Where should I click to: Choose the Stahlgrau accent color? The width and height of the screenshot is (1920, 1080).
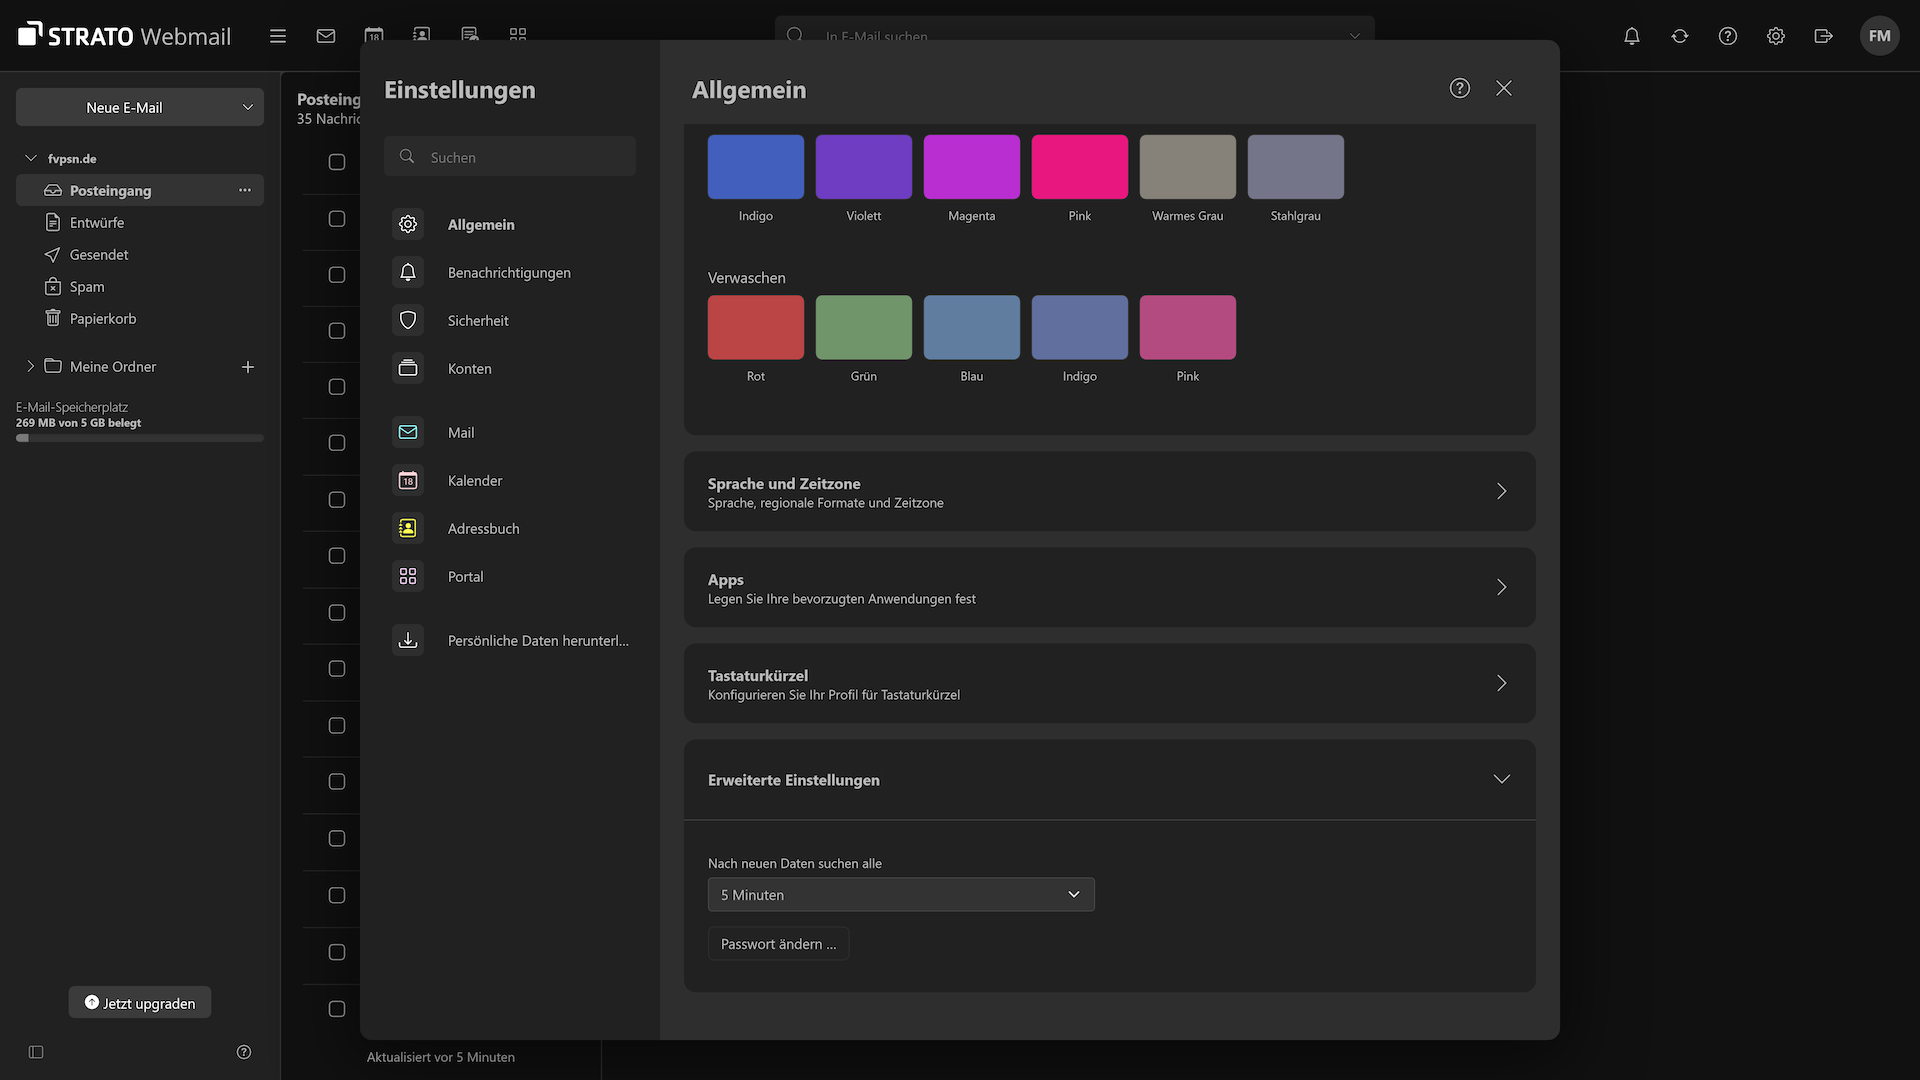(x=1296, y=167)
